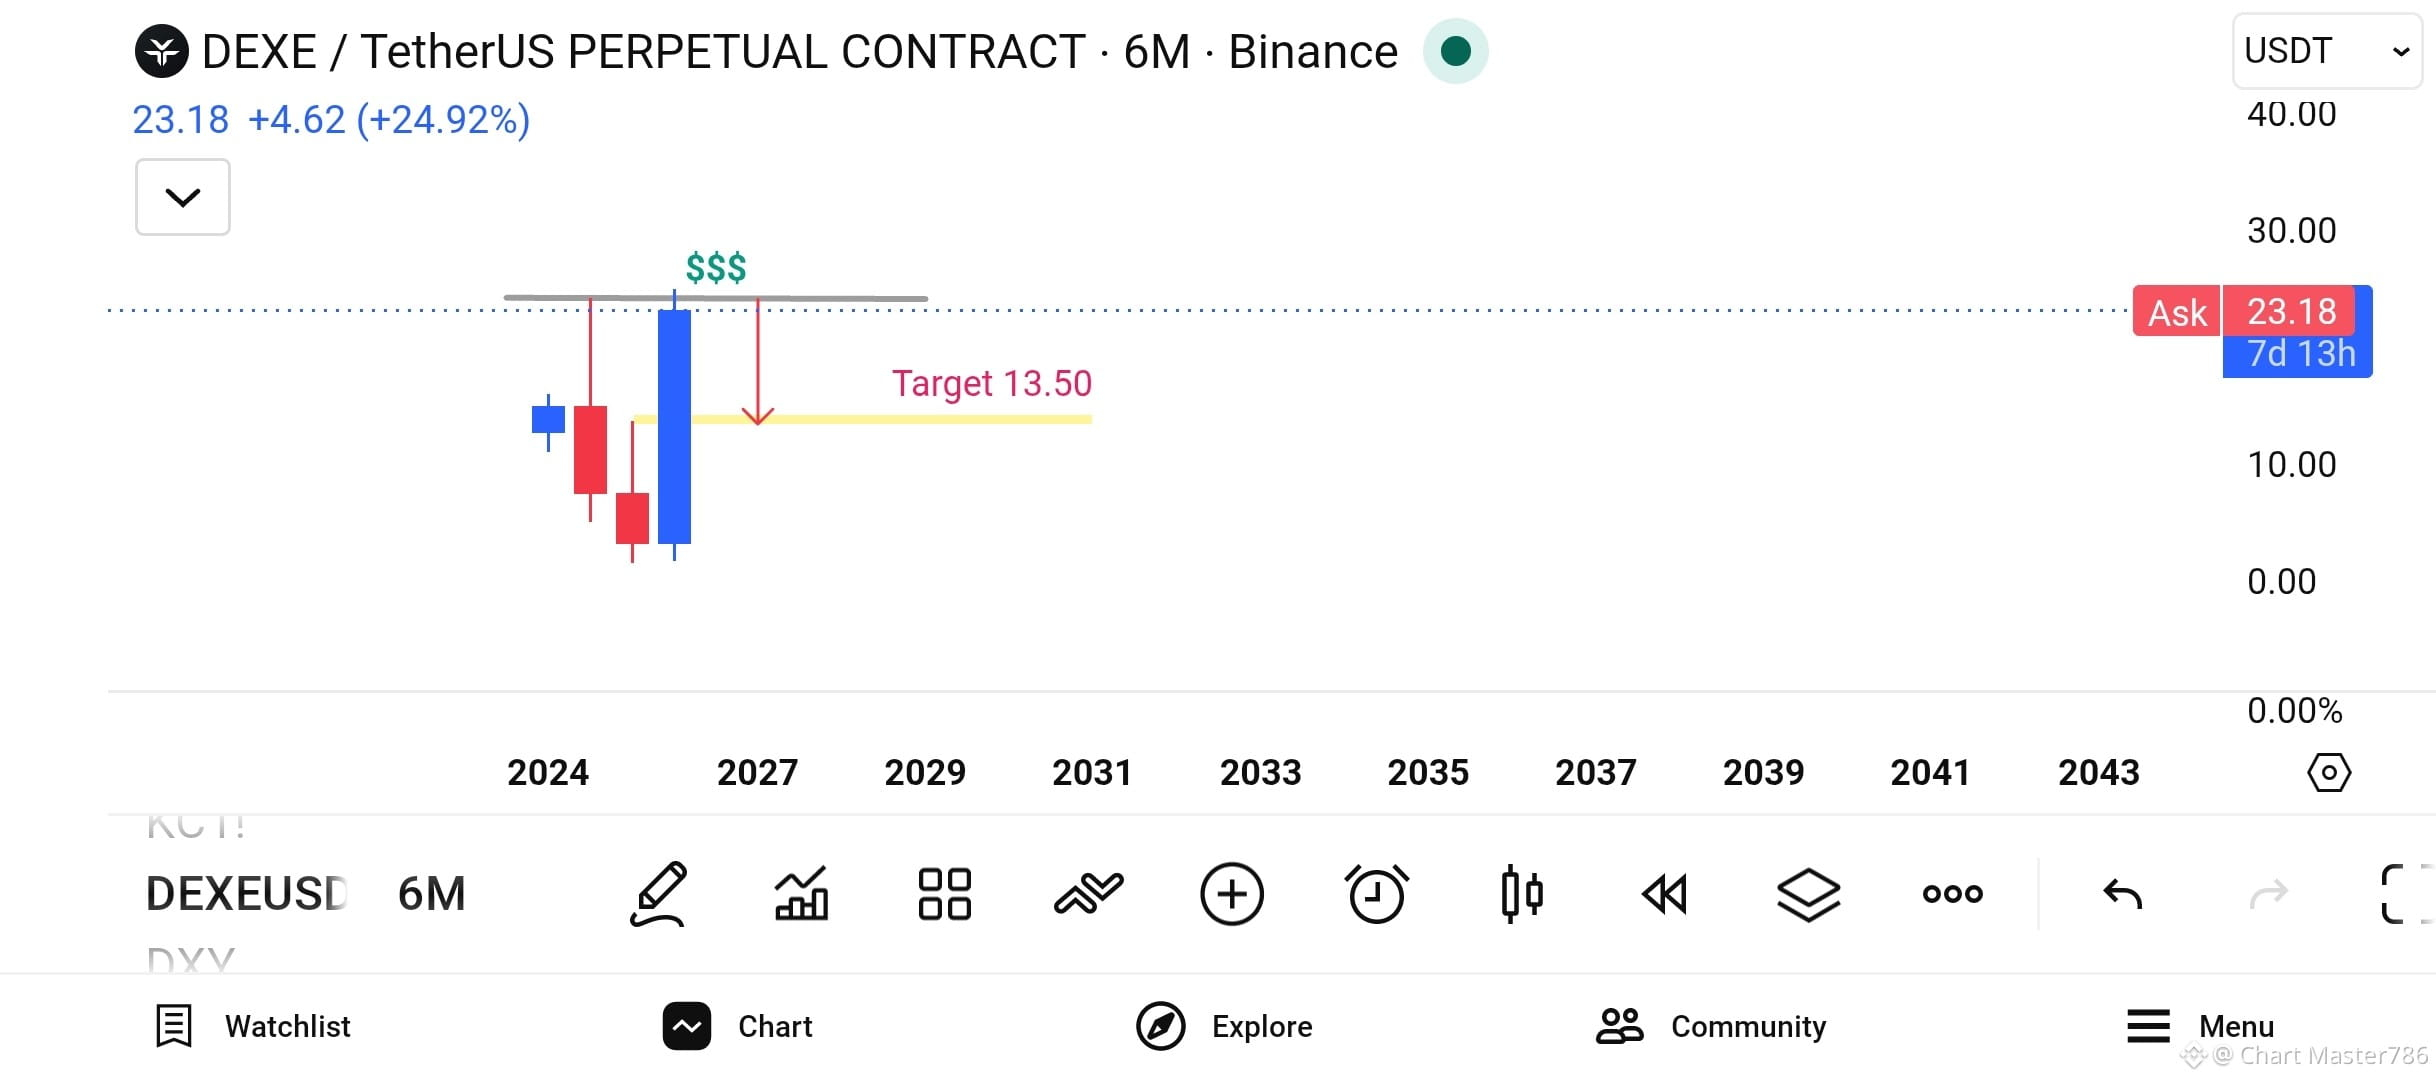The width and height of the screenshot is (2436, 1080).
Task: Switch to the Explore tab
Action: [x=1224, y=1026]
